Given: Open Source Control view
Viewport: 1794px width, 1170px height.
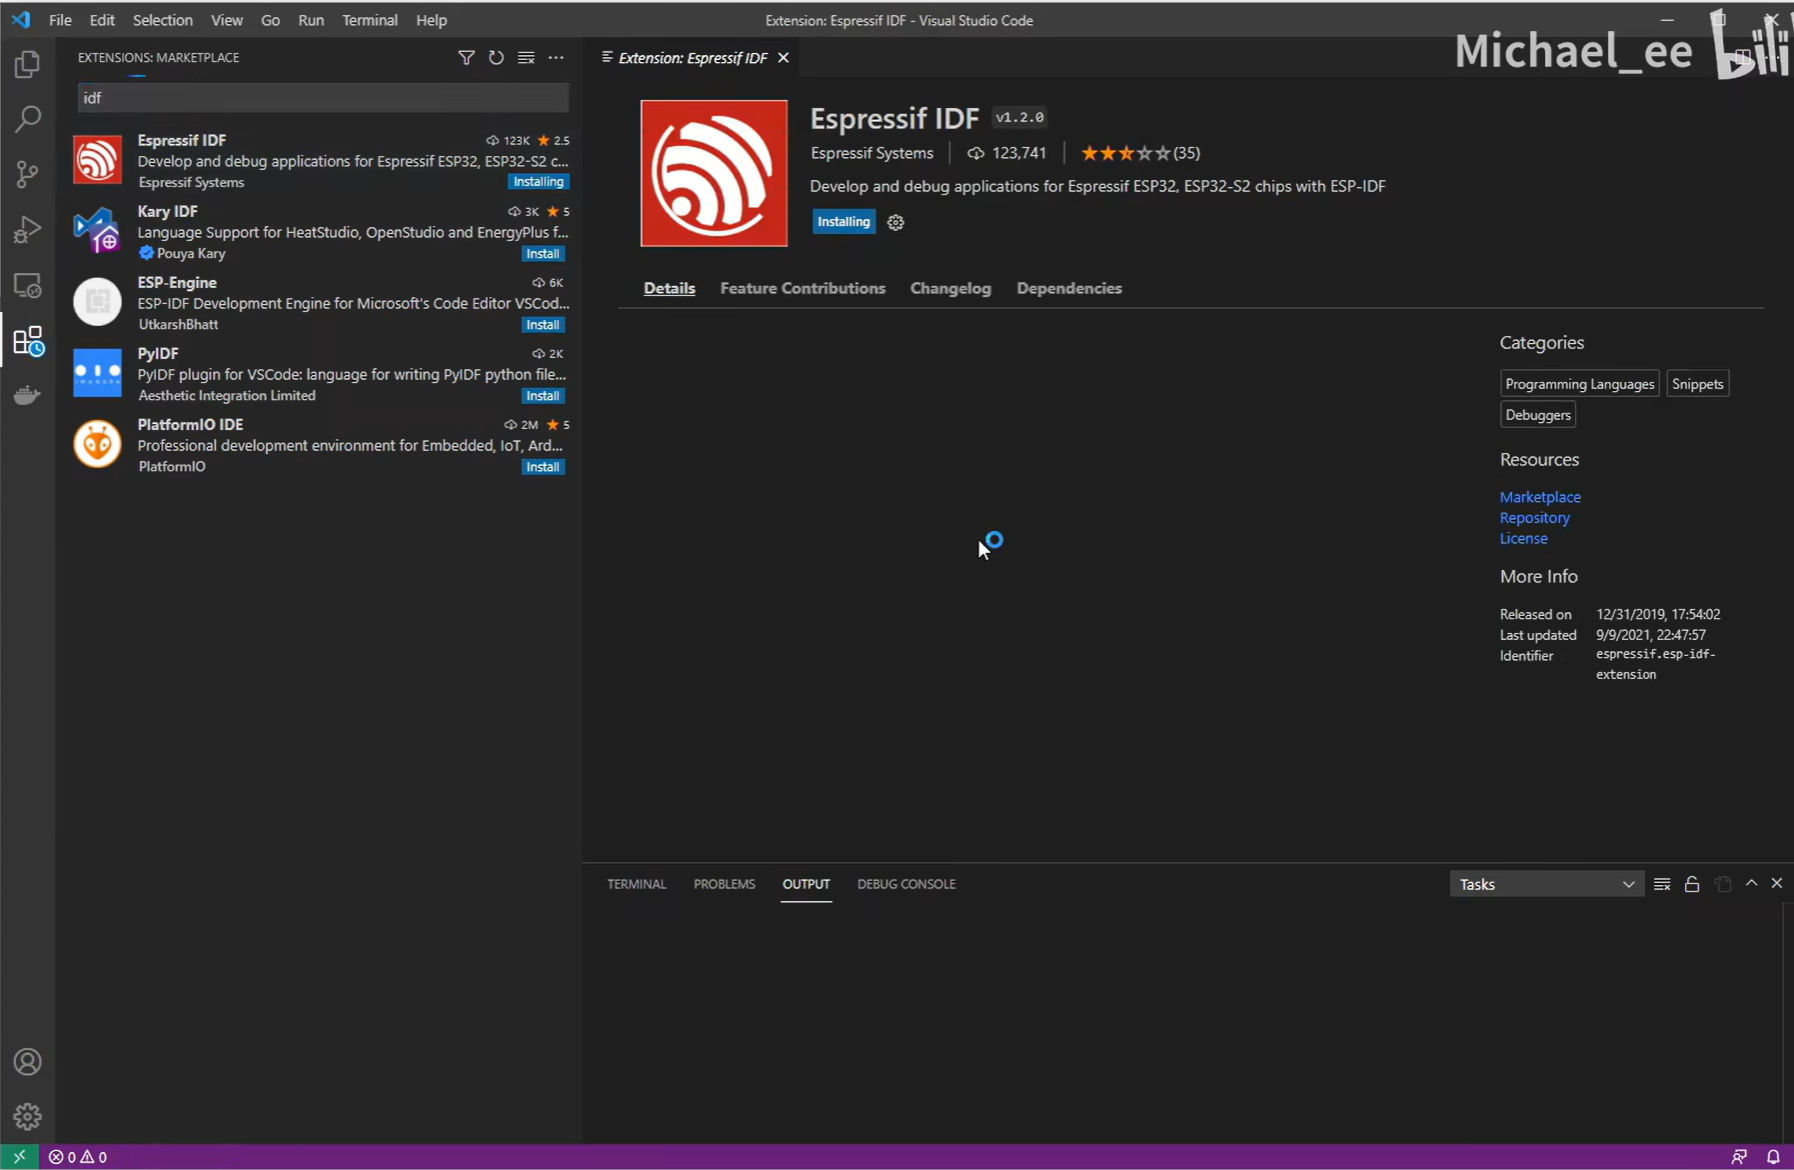Looking at the screenshot, I should tap(27, 174).
